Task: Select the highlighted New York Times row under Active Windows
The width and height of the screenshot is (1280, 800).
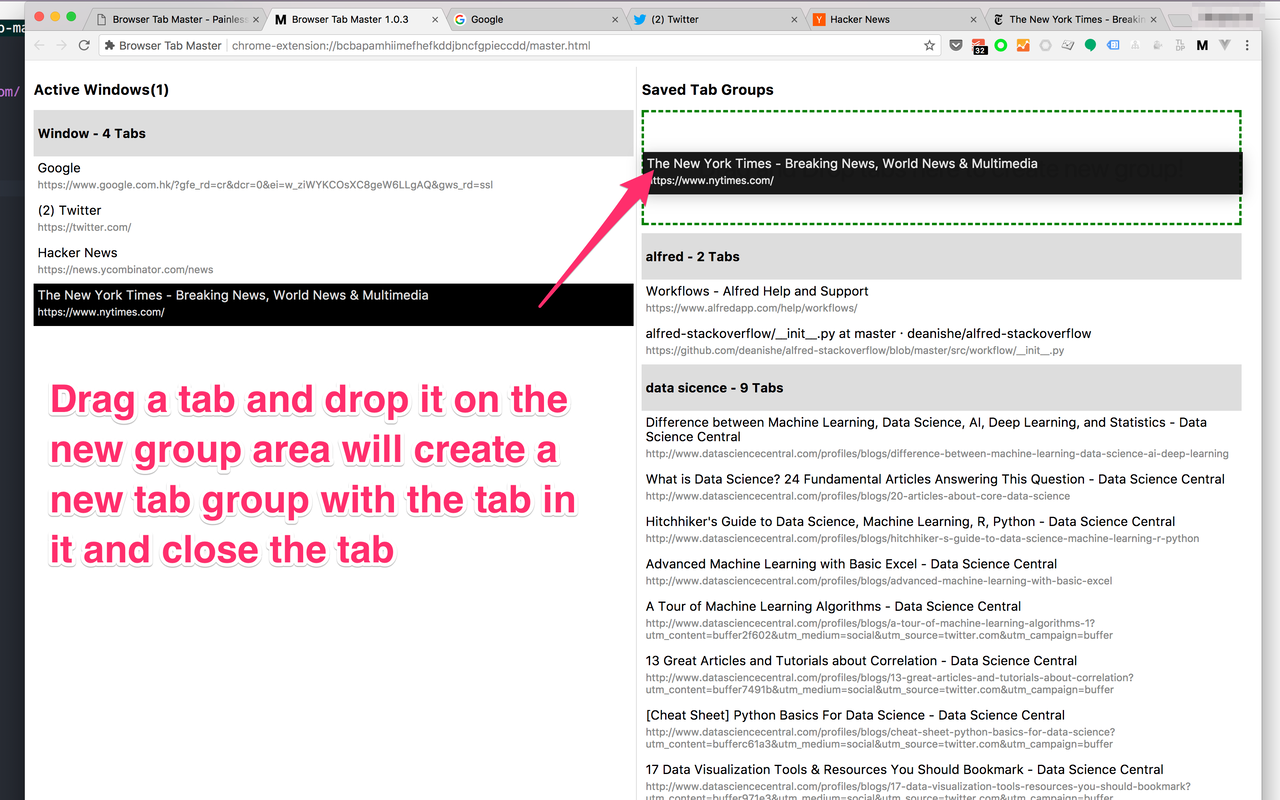Action: tap(333, 304)
